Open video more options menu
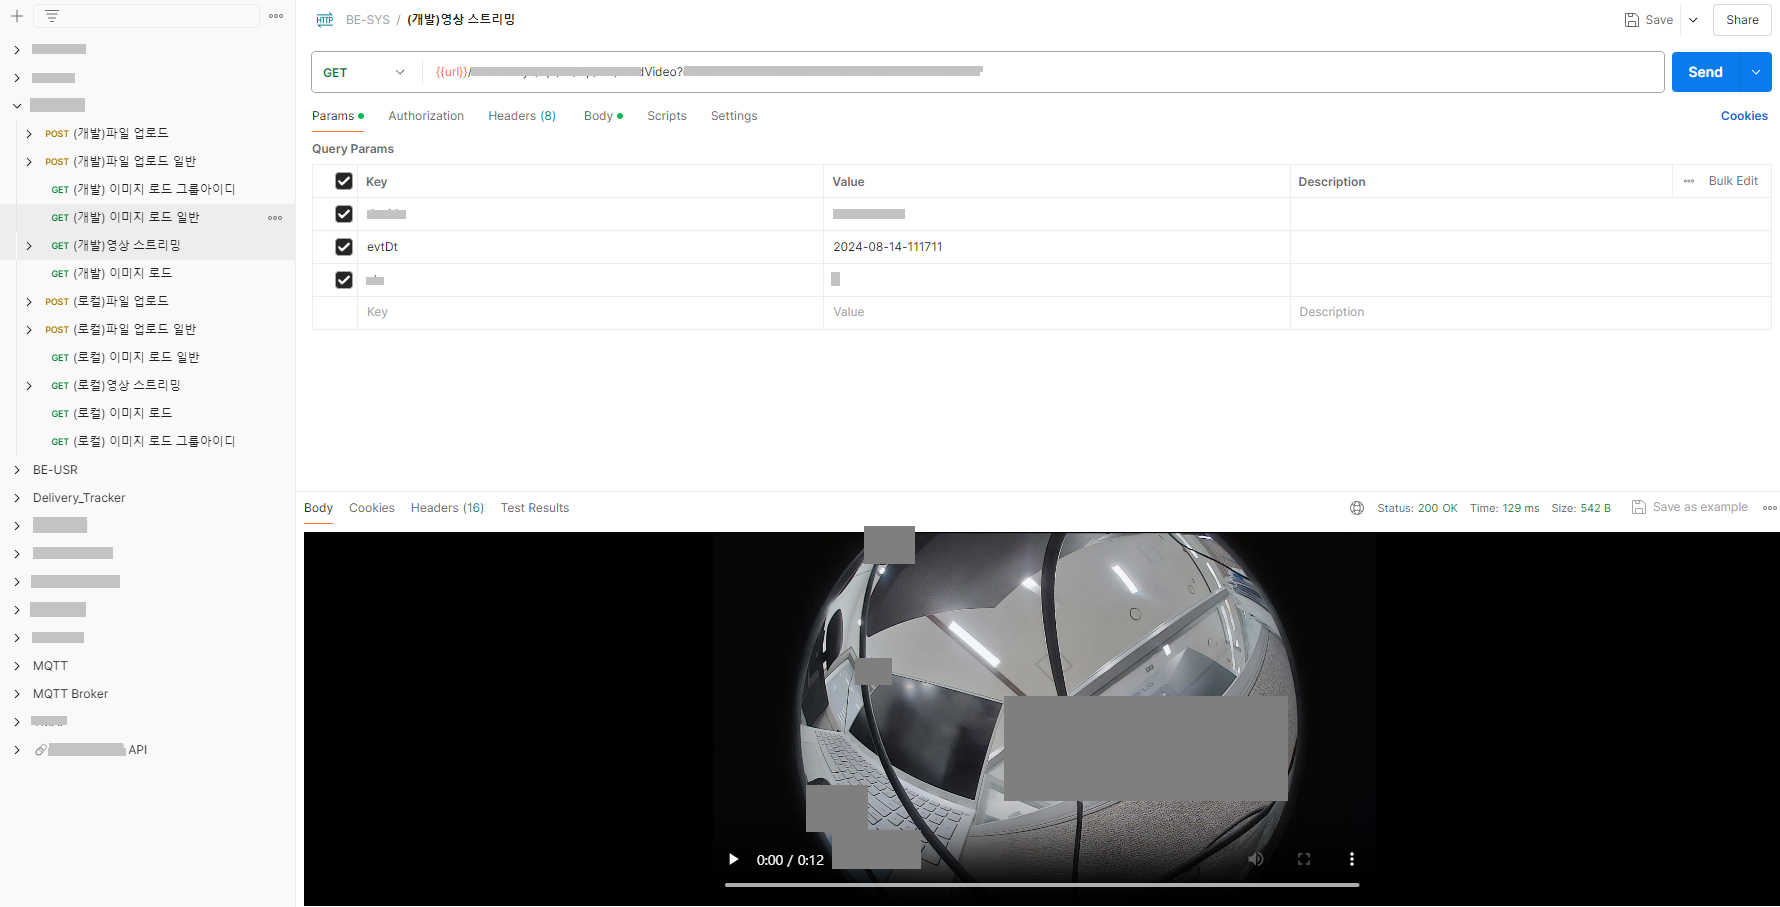Image resolution: width=1780 pixels, height=907 pixels. [x=1352, y=859]
